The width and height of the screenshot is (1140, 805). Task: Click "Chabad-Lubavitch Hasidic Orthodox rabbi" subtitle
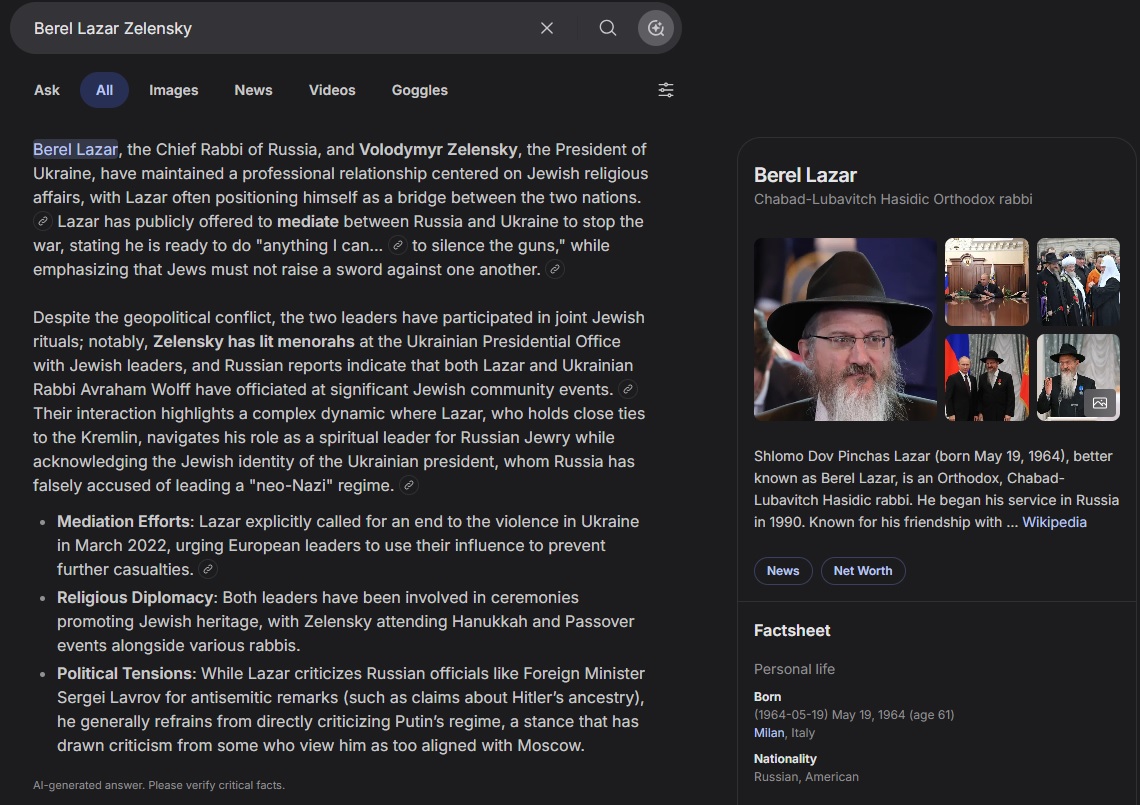coord(893,199)
